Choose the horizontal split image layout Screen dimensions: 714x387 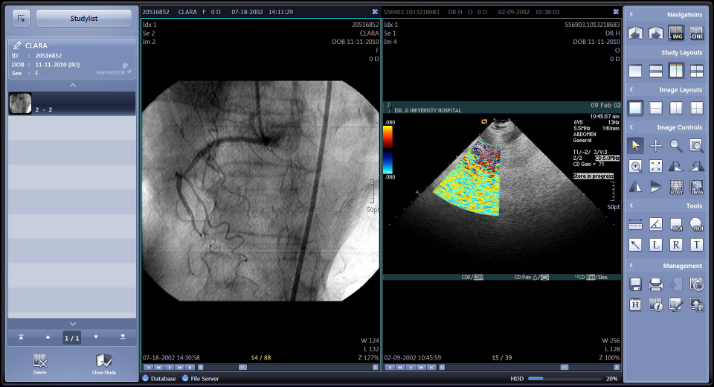pos(656,108)
